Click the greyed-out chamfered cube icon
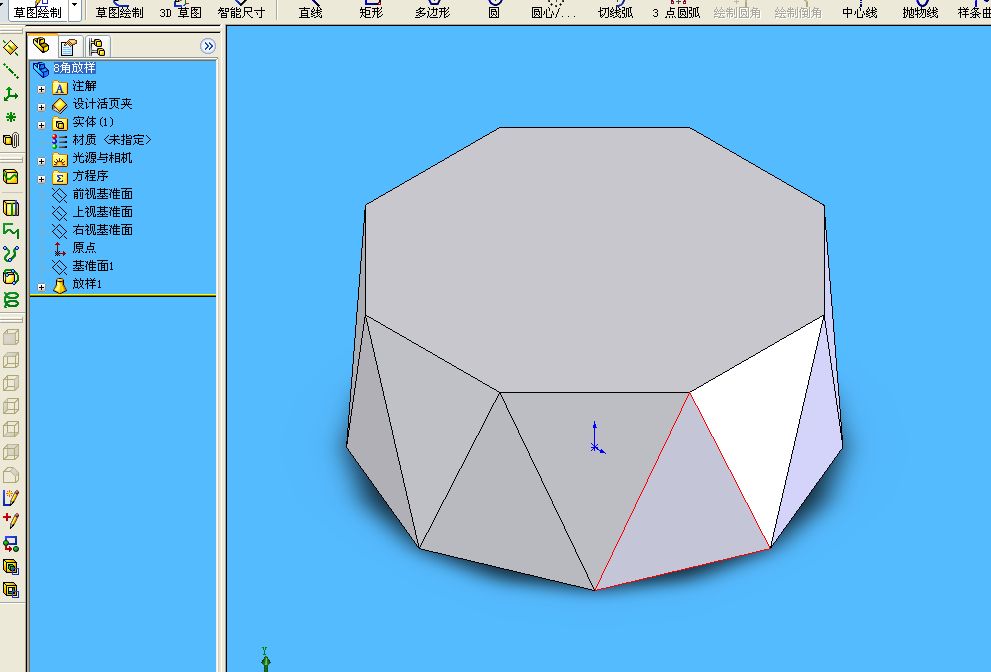 pyautogui.click(x=11, y=475)
